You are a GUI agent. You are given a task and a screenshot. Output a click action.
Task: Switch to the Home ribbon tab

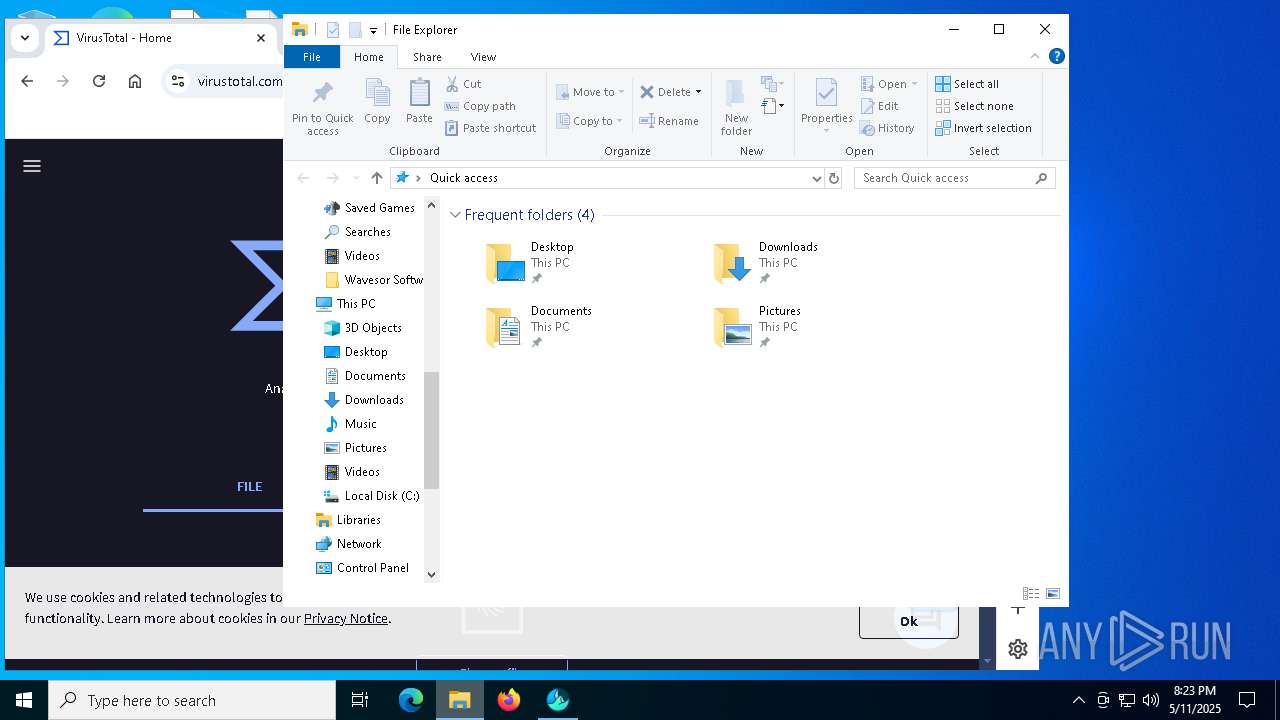[x=368, y=57]
